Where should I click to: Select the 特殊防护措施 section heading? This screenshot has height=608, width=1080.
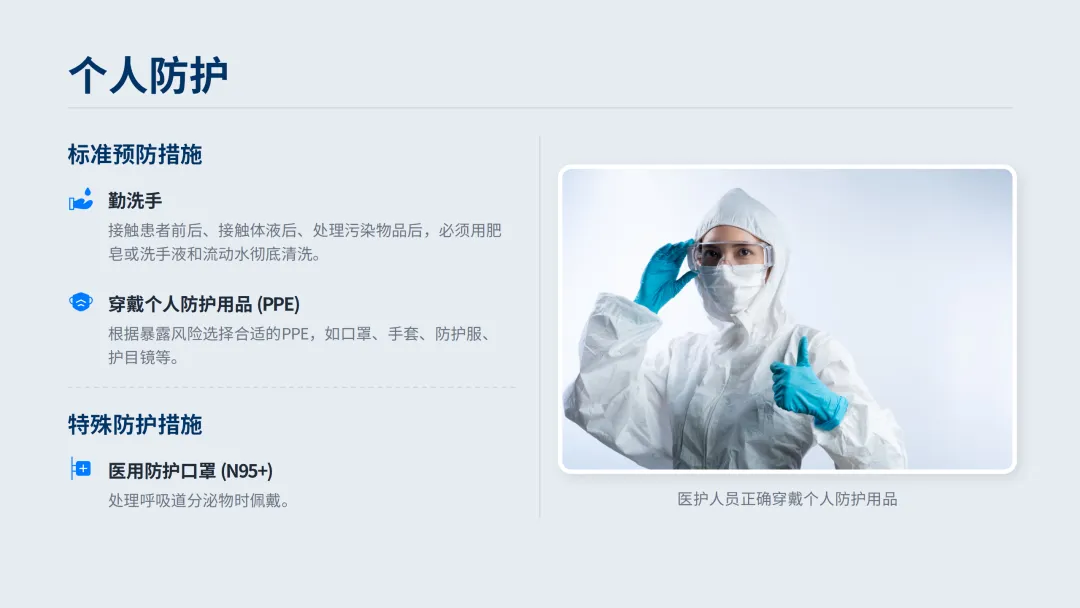(x=134, y=425)
